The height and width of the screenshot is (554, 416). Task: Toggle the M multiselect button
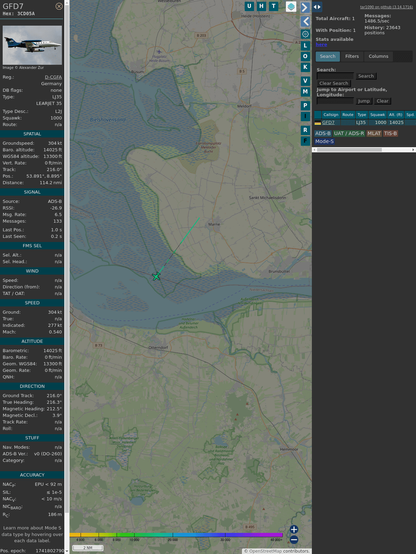(x=305, y=92)
